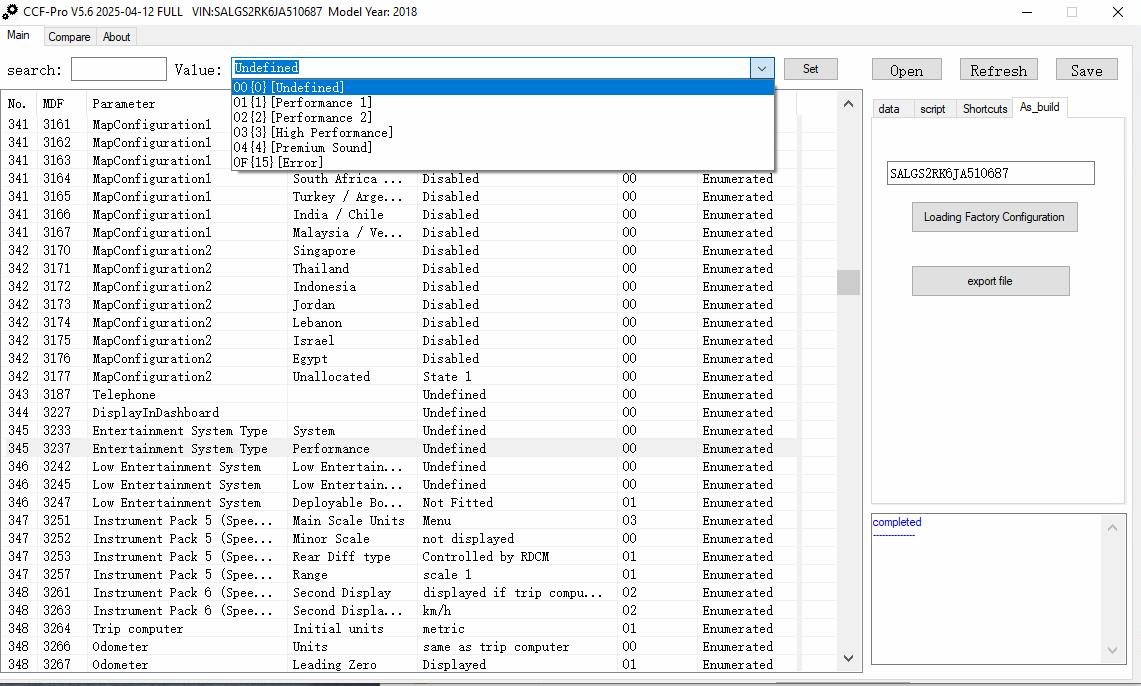Select the Telephone row 3187

click(399, 395)
